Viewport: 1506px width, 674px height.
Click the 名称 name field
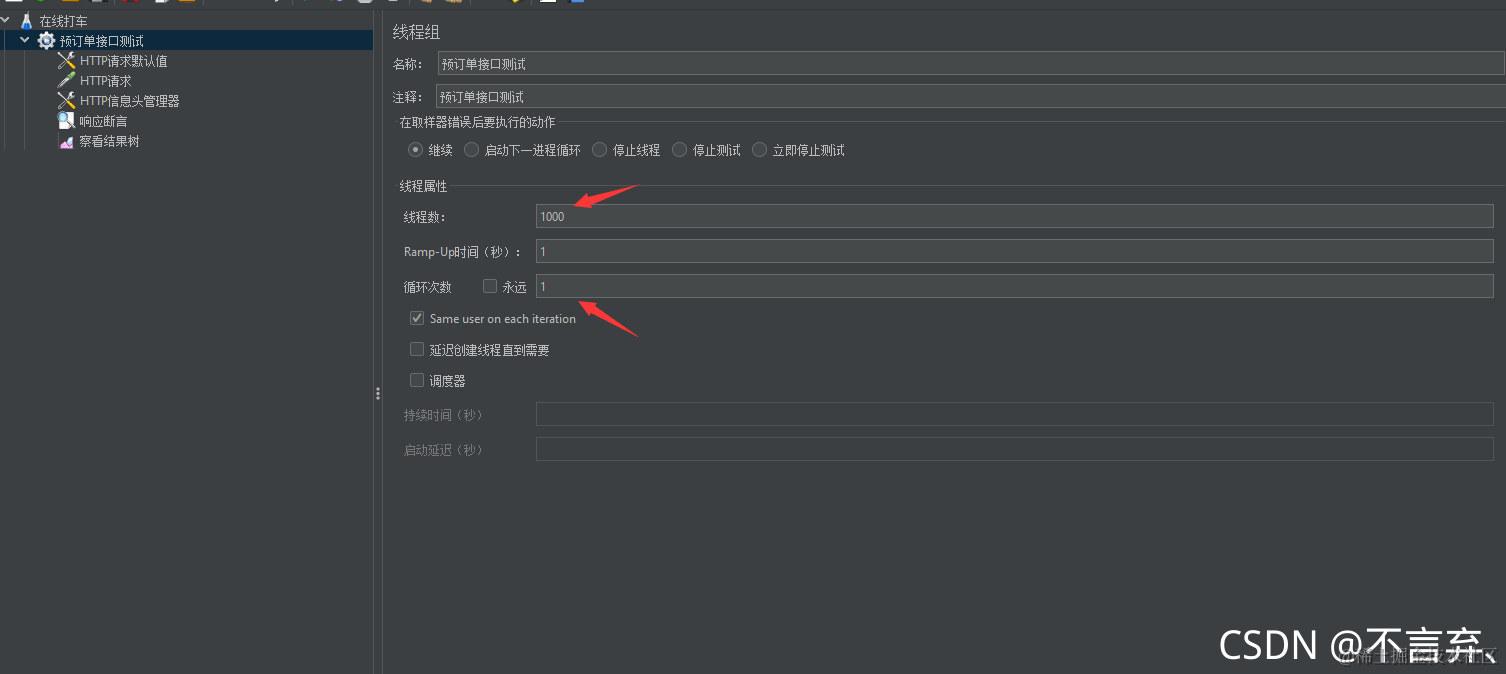pyautogui.click(x=971, y=64)
